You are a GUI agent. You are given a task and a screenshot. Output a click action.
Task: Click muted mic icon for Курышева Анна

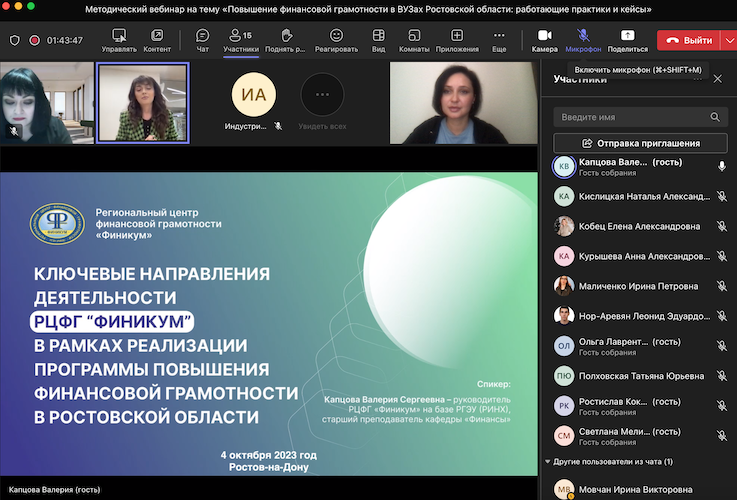[x=721, y=256]
